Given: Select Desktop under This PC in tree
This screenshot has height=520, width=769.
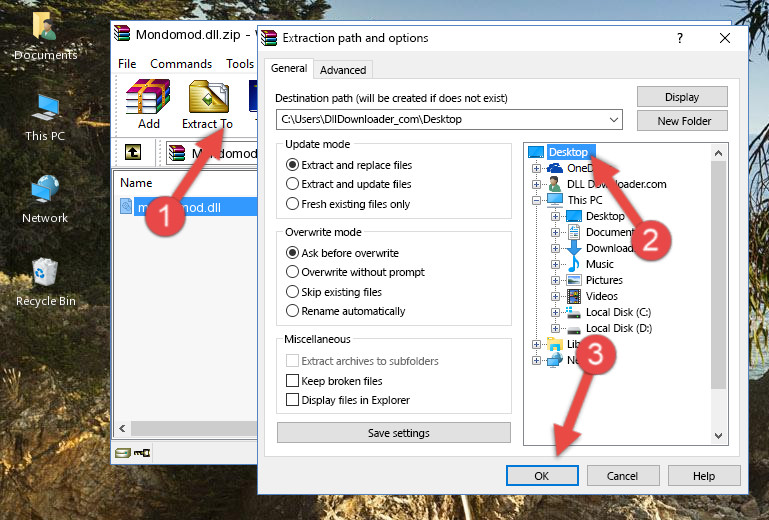Looking at the screenshot, I should (605, 216).
